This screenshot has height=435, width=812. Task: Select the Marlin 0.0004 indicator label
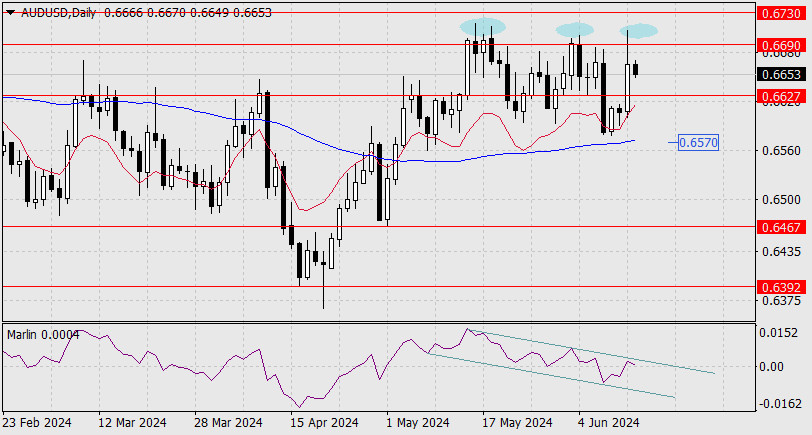(x=43, y=335)
